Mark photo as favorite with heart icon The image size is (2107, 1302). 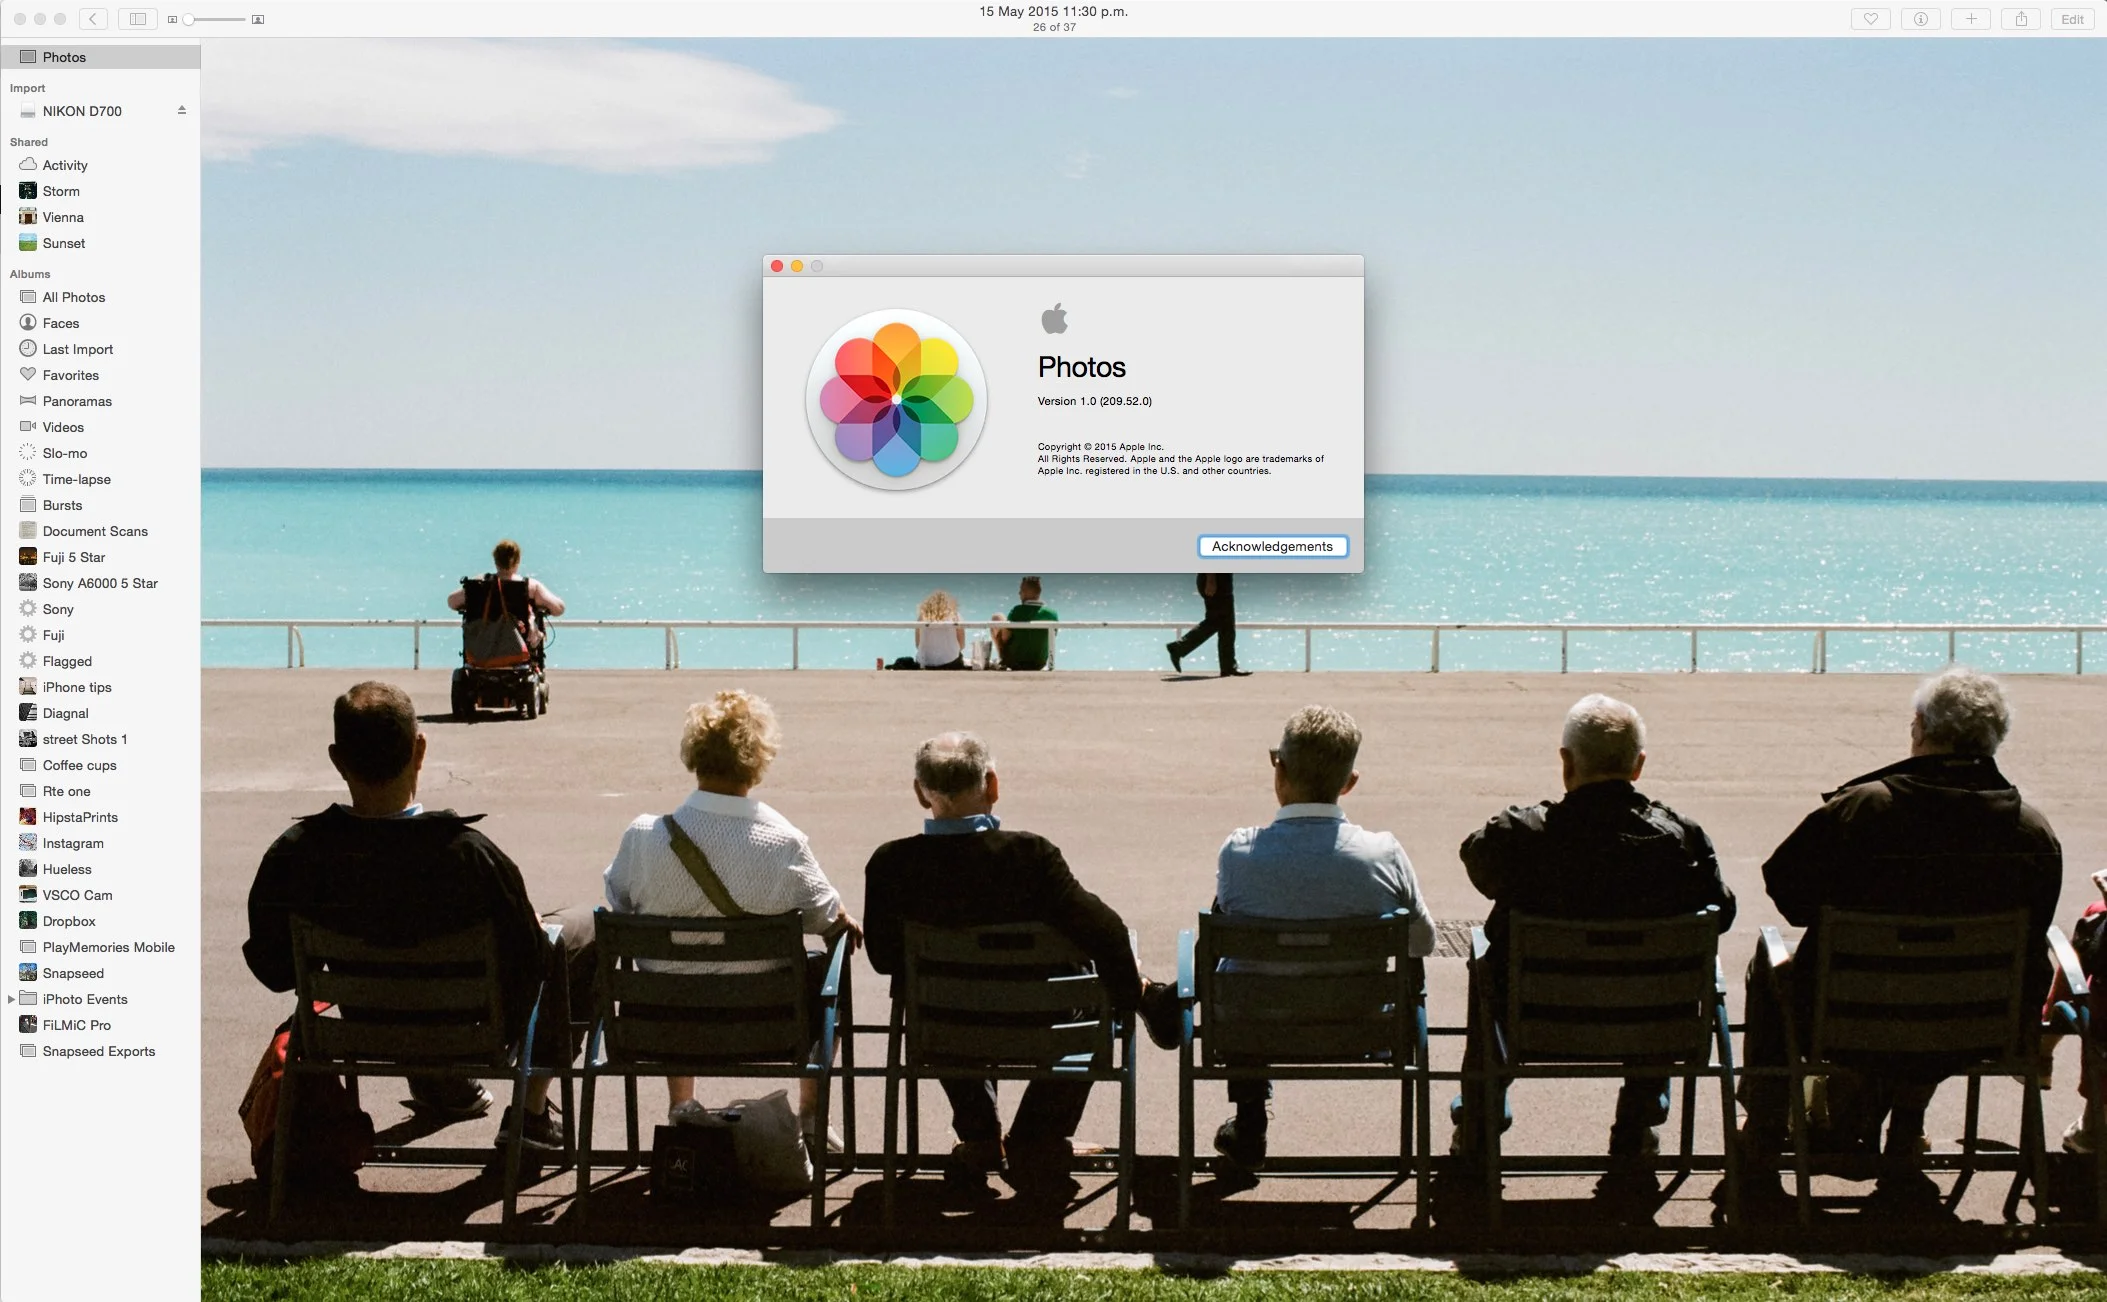click(x=1870, y=19)
